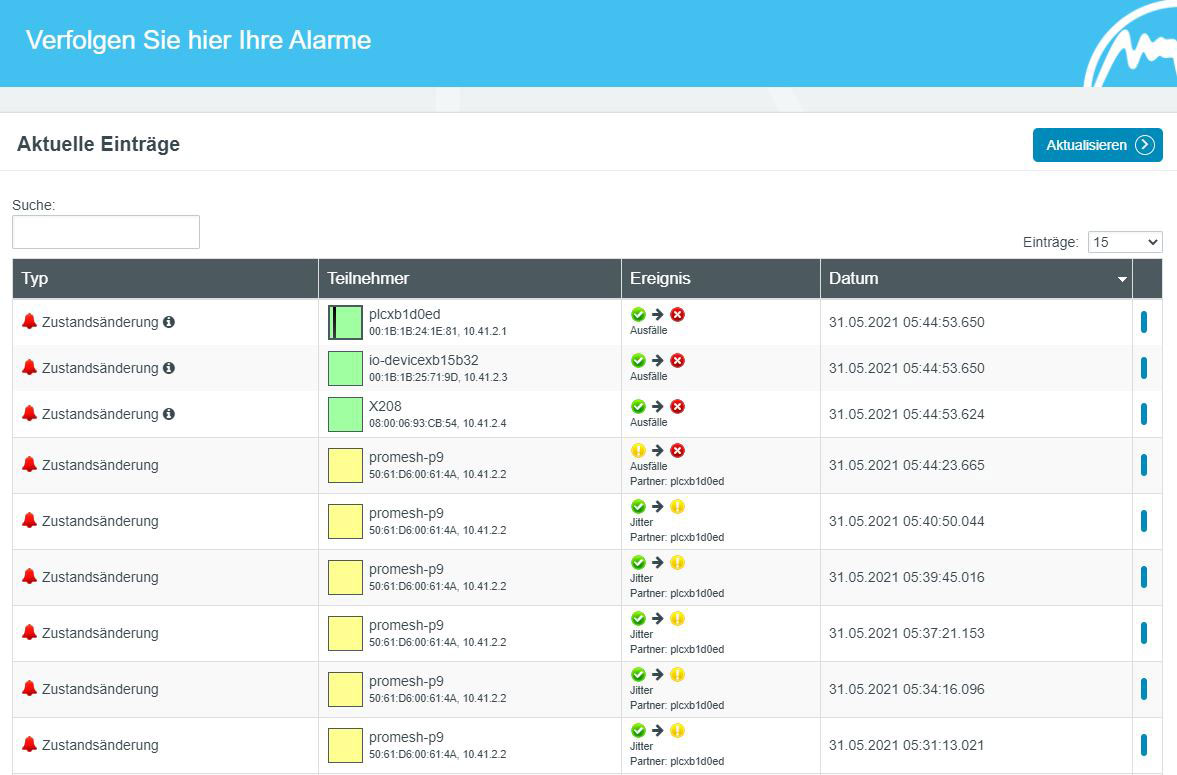The height and width of the screenshot is (775, 1177).
Task: Sort by the Ereignis column header
Action: pos(660,279)
